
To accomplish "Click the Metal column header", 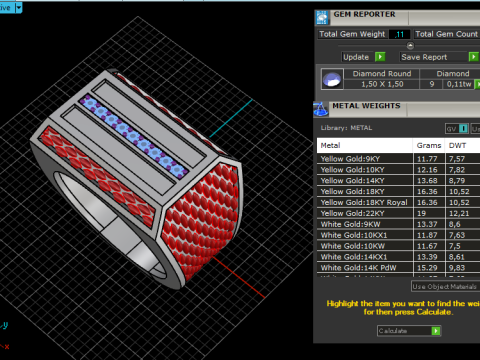I will coord(365,146).
